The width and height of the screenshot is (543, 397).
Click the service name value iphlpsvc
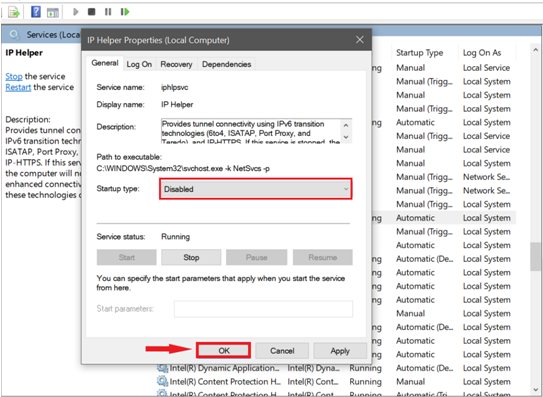tap(175, 87)
